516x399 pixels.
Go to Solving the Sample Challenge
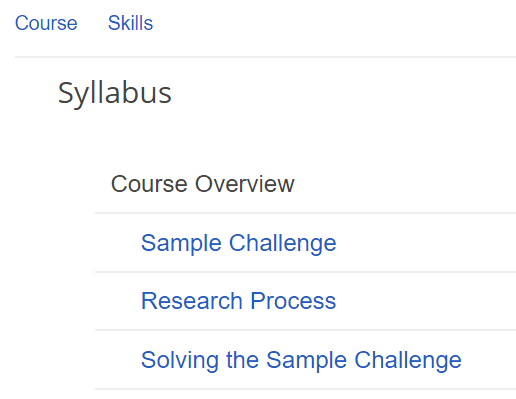[x=301, y=360]
